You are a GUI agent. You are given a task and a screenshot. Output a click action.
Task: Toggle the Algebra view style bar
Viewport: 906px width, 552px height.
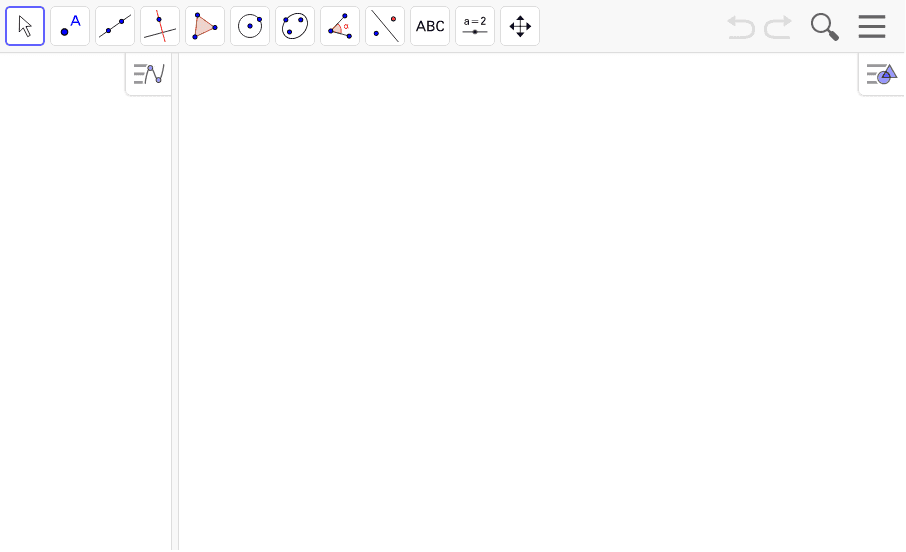tap(148, 74)
